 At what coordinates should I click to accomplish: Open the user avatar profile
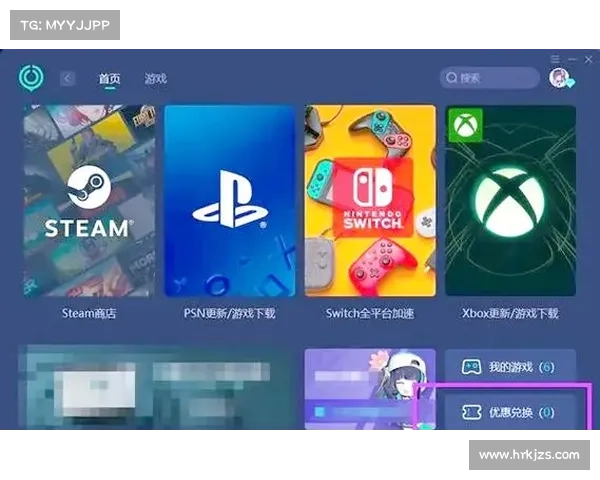coord(559,78)
